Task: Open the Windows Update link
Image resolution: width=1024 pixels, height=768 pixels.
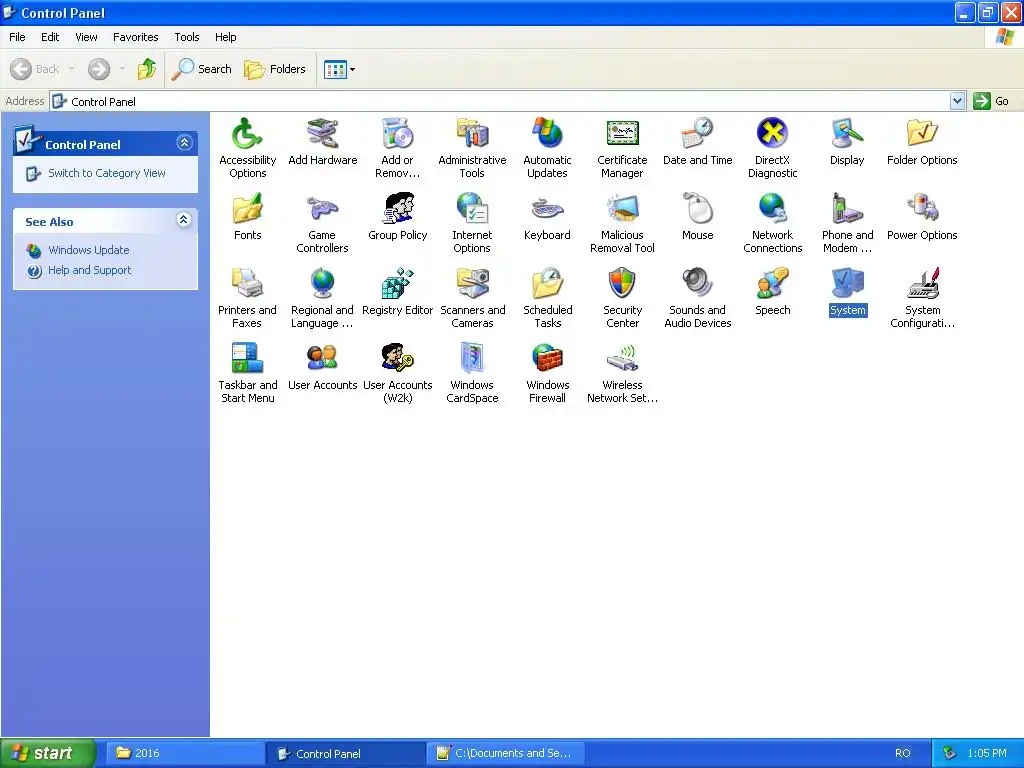Action: point(88,250)
